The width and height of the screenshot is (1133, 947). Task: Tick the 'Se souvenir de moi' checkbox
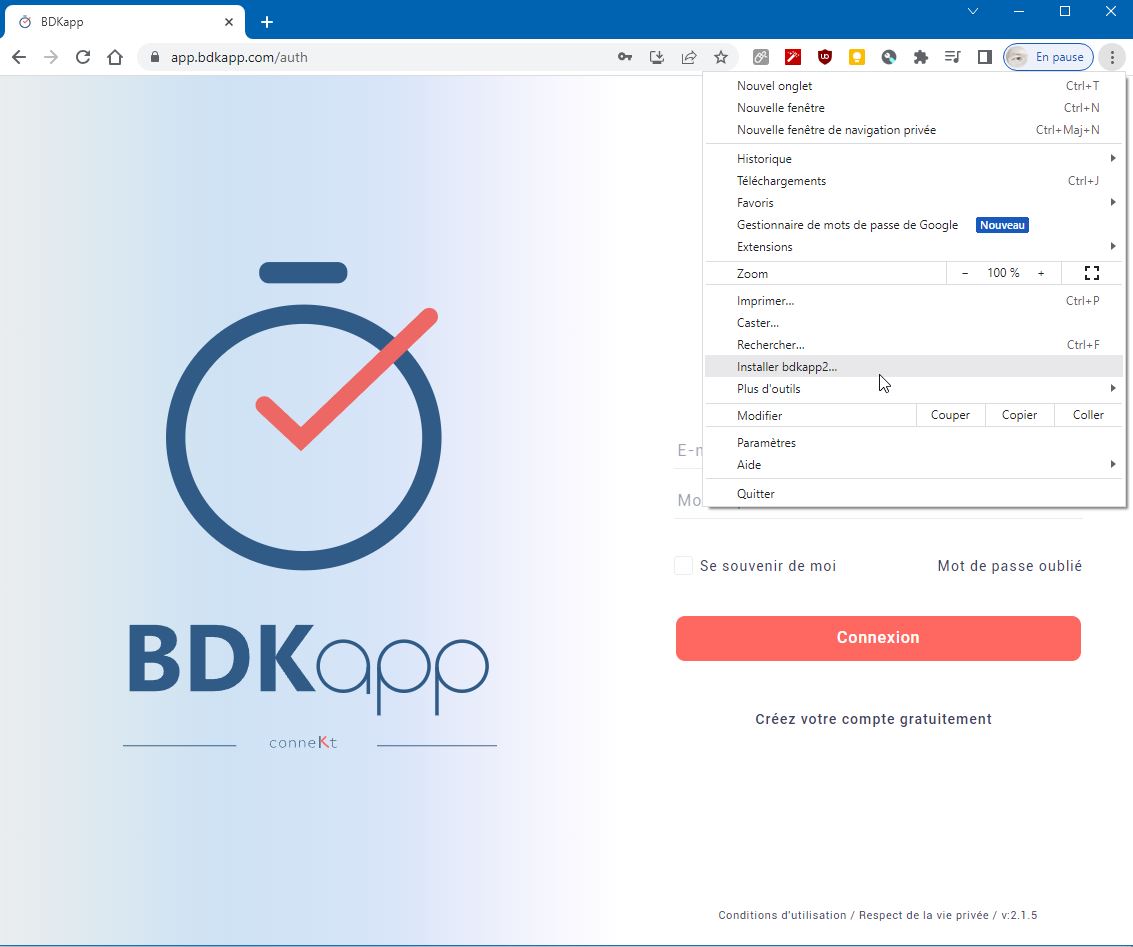pos(683,566)
